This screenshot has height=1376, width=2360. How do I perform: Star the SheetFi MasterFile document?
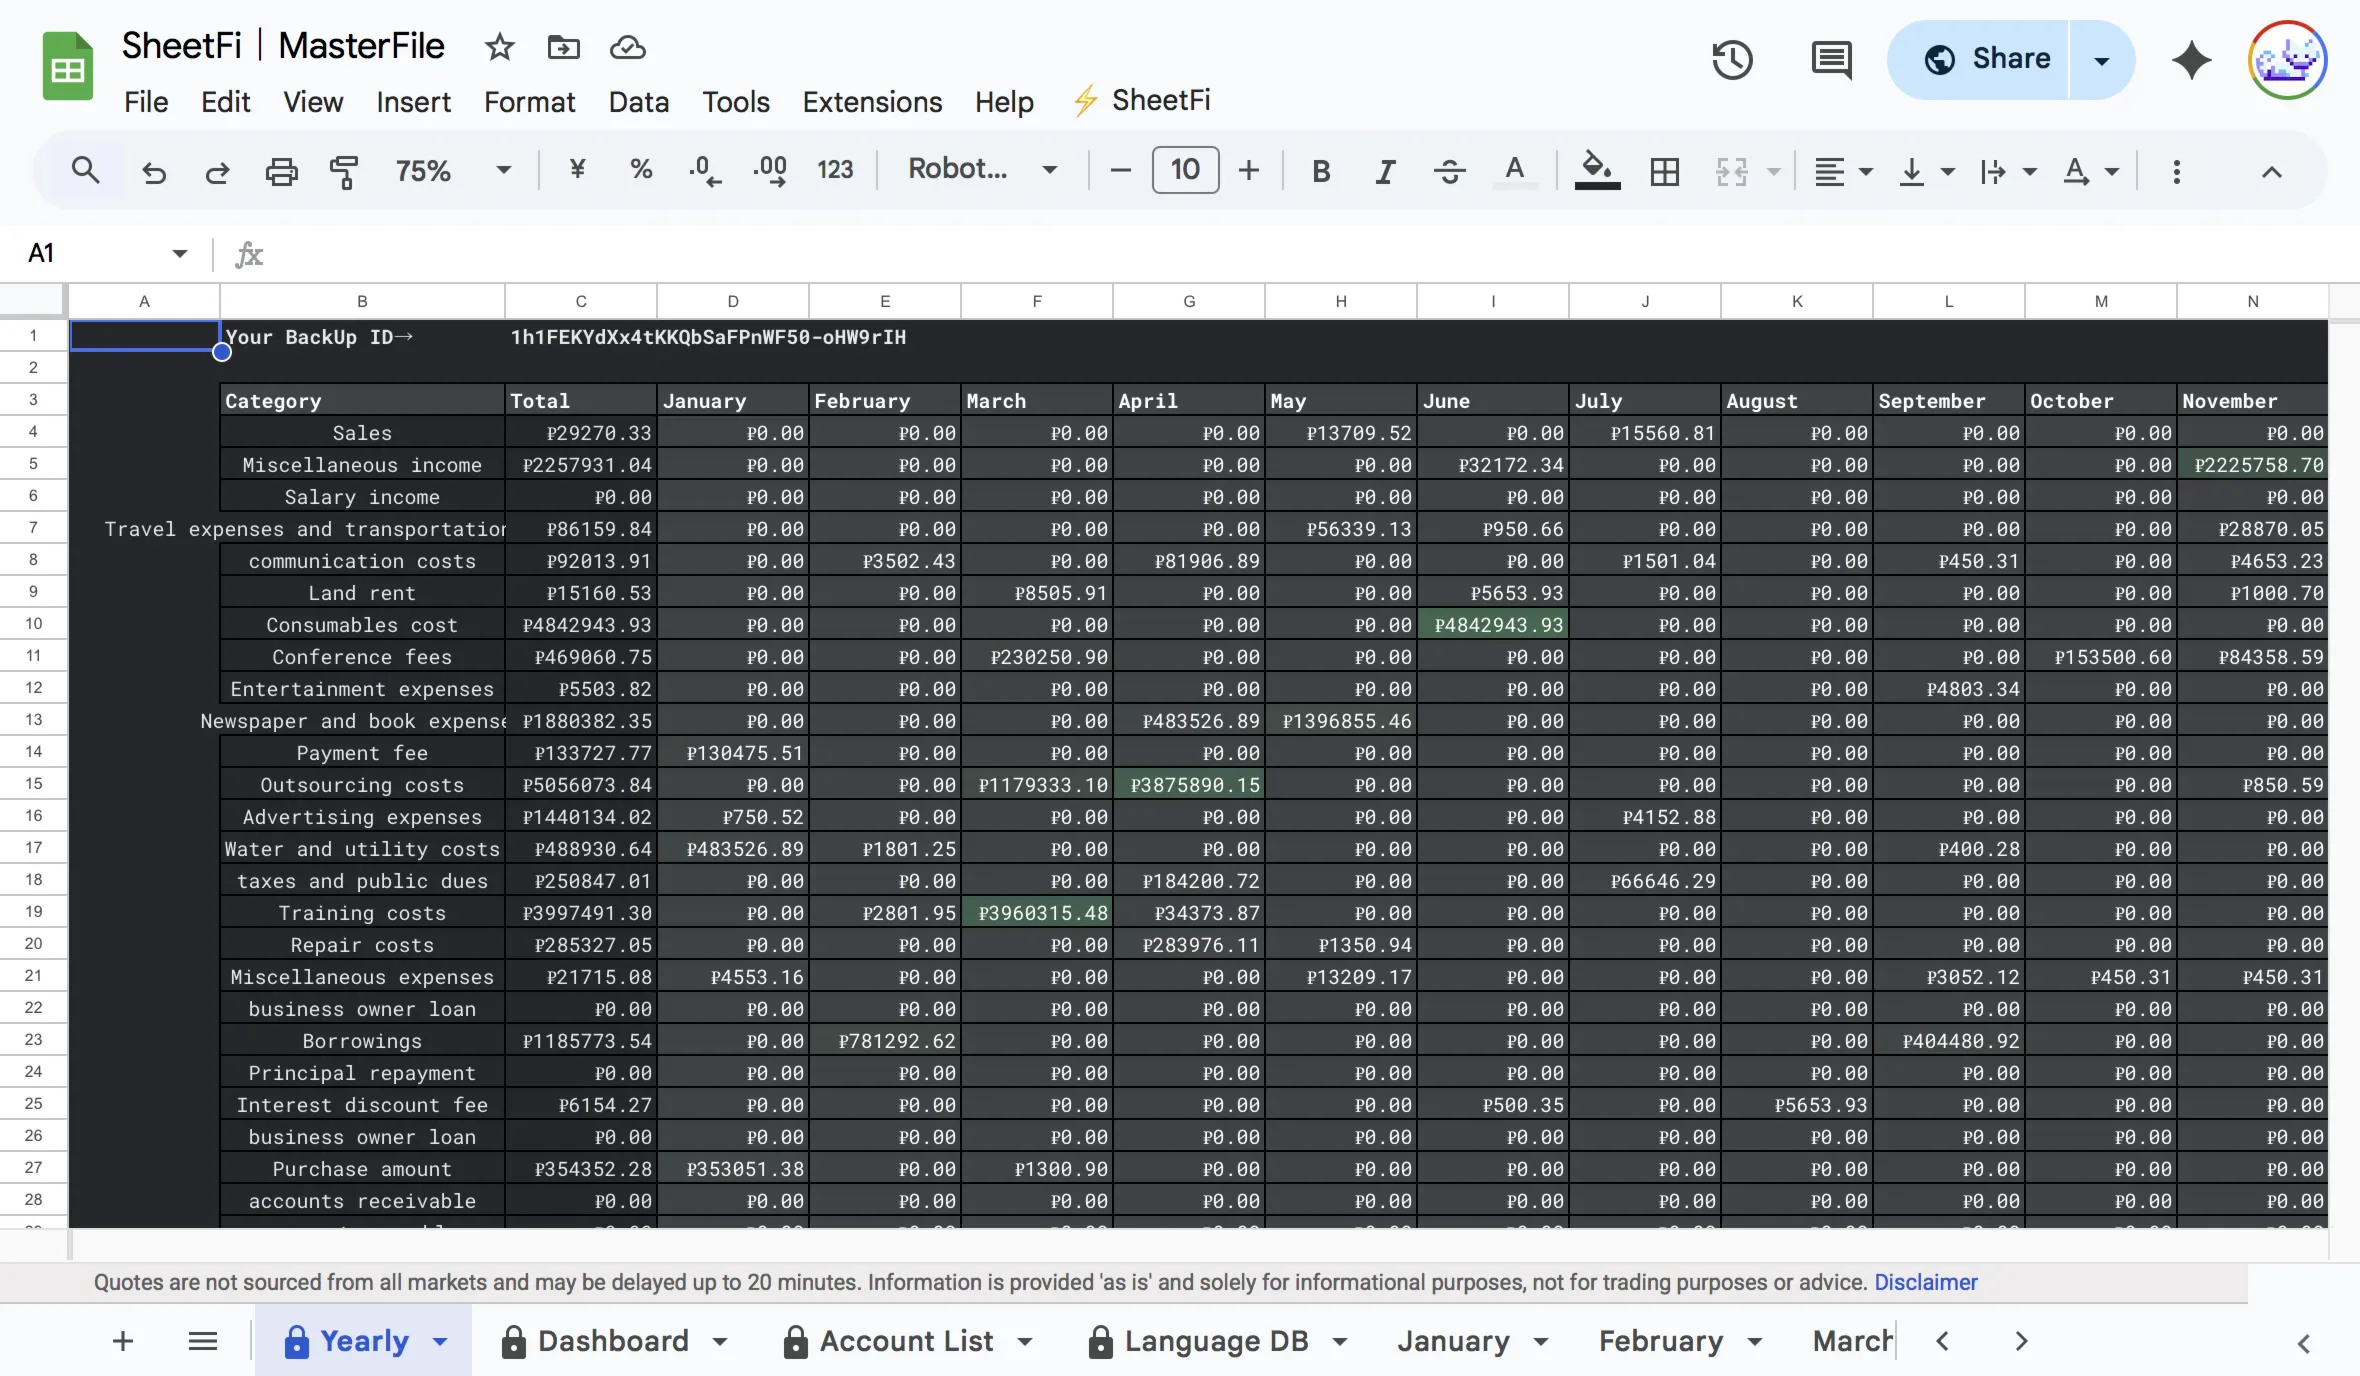tap(499, 47)
